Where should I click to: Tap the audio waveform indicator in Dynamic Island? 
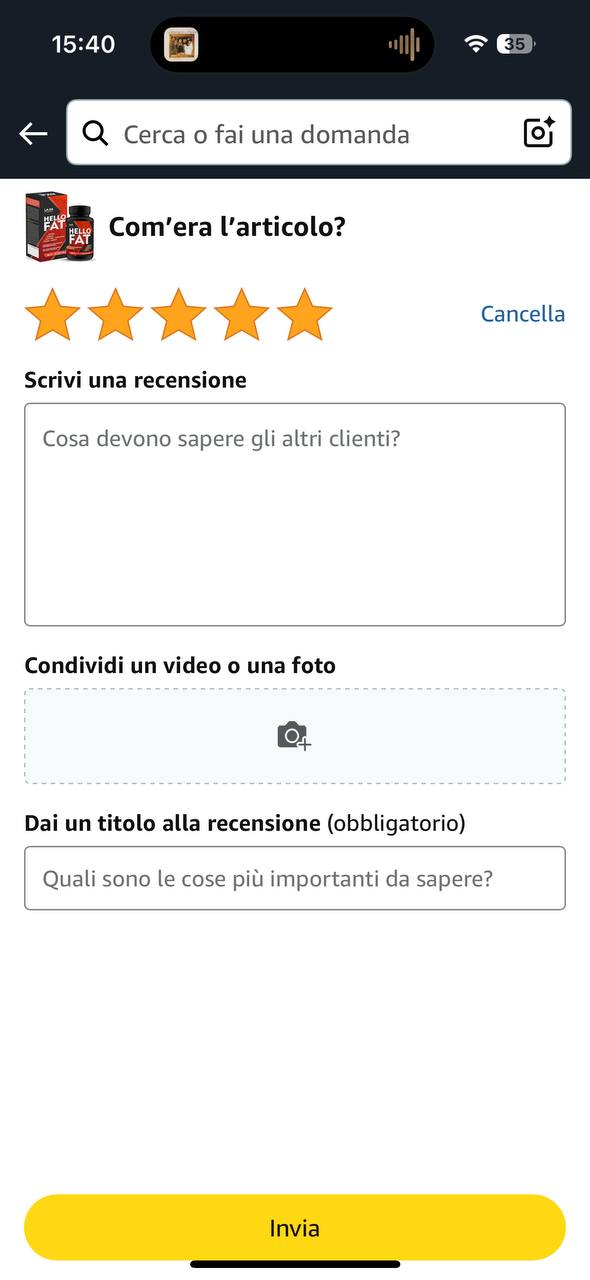[x=404, y=44]
